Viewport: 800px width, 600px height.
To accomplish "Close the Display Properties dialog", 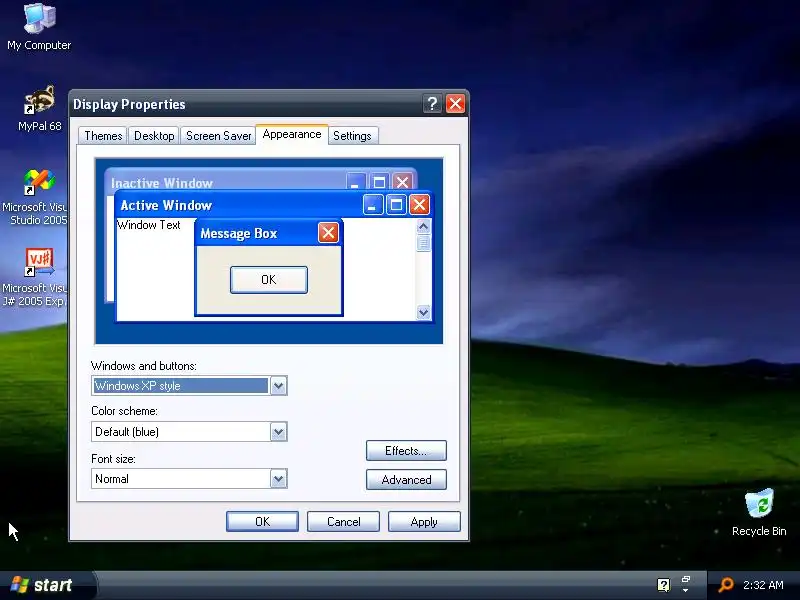I will (455, 104).
